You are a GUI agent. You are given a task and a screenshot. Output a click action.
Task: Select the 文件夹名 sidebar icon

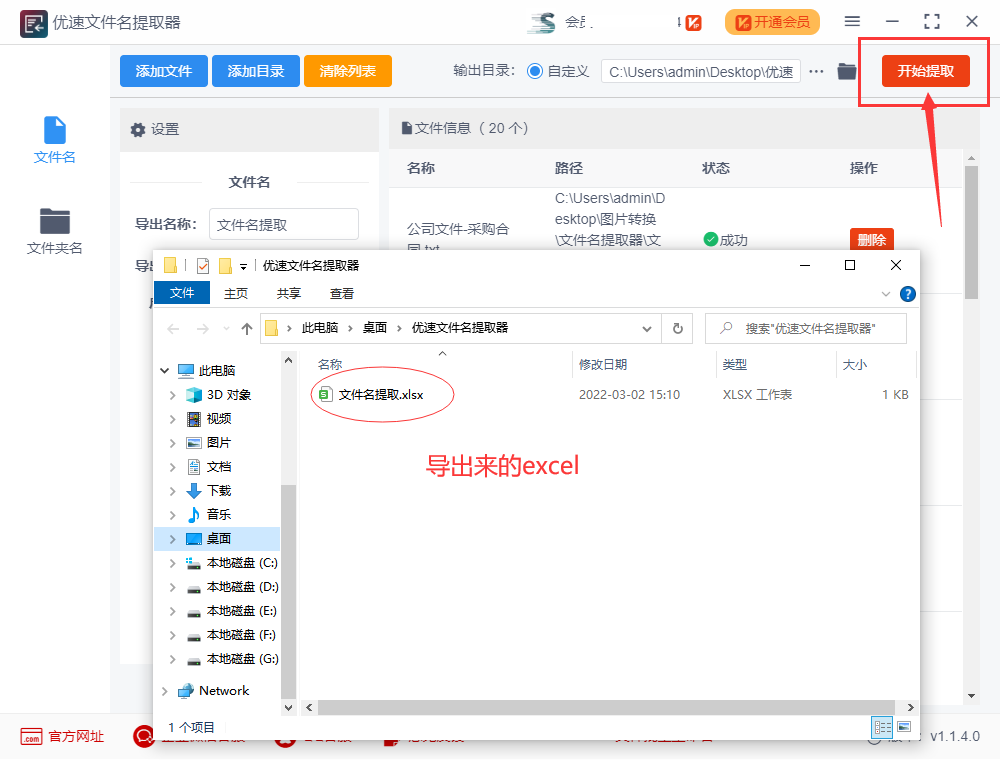click(x=54, y=226)
